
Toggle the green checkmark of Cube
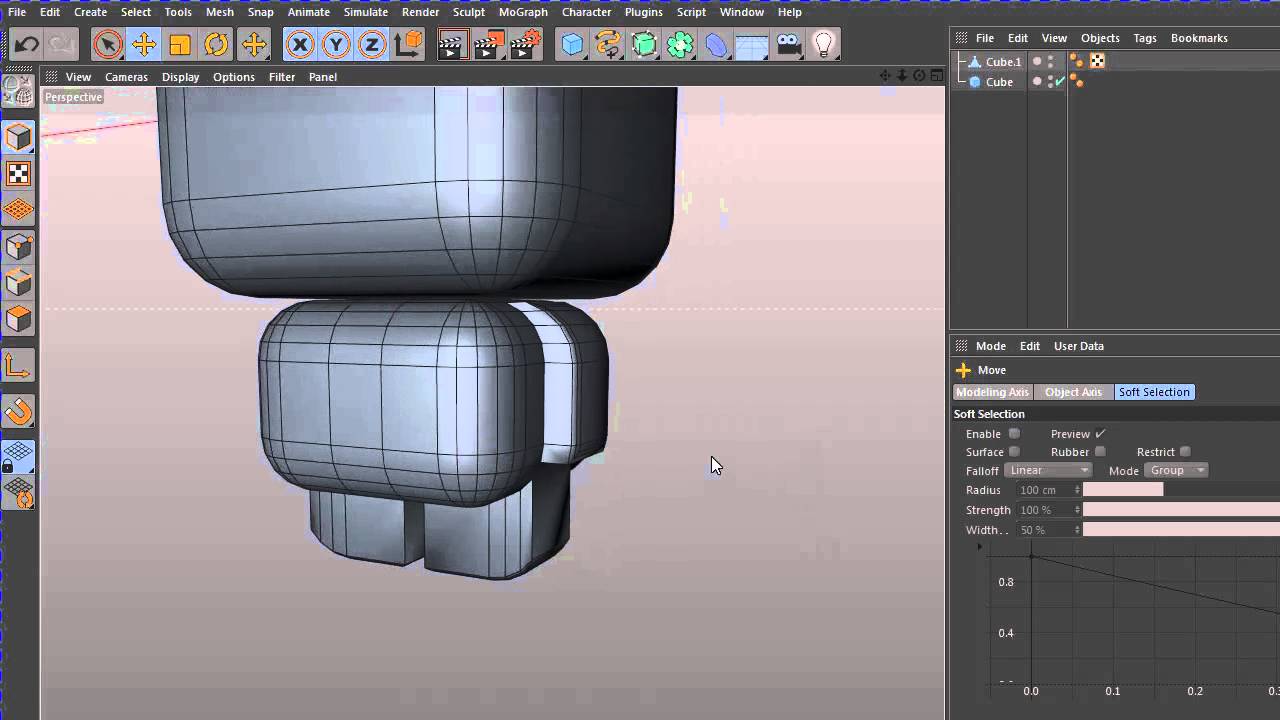click(1060, 82)
